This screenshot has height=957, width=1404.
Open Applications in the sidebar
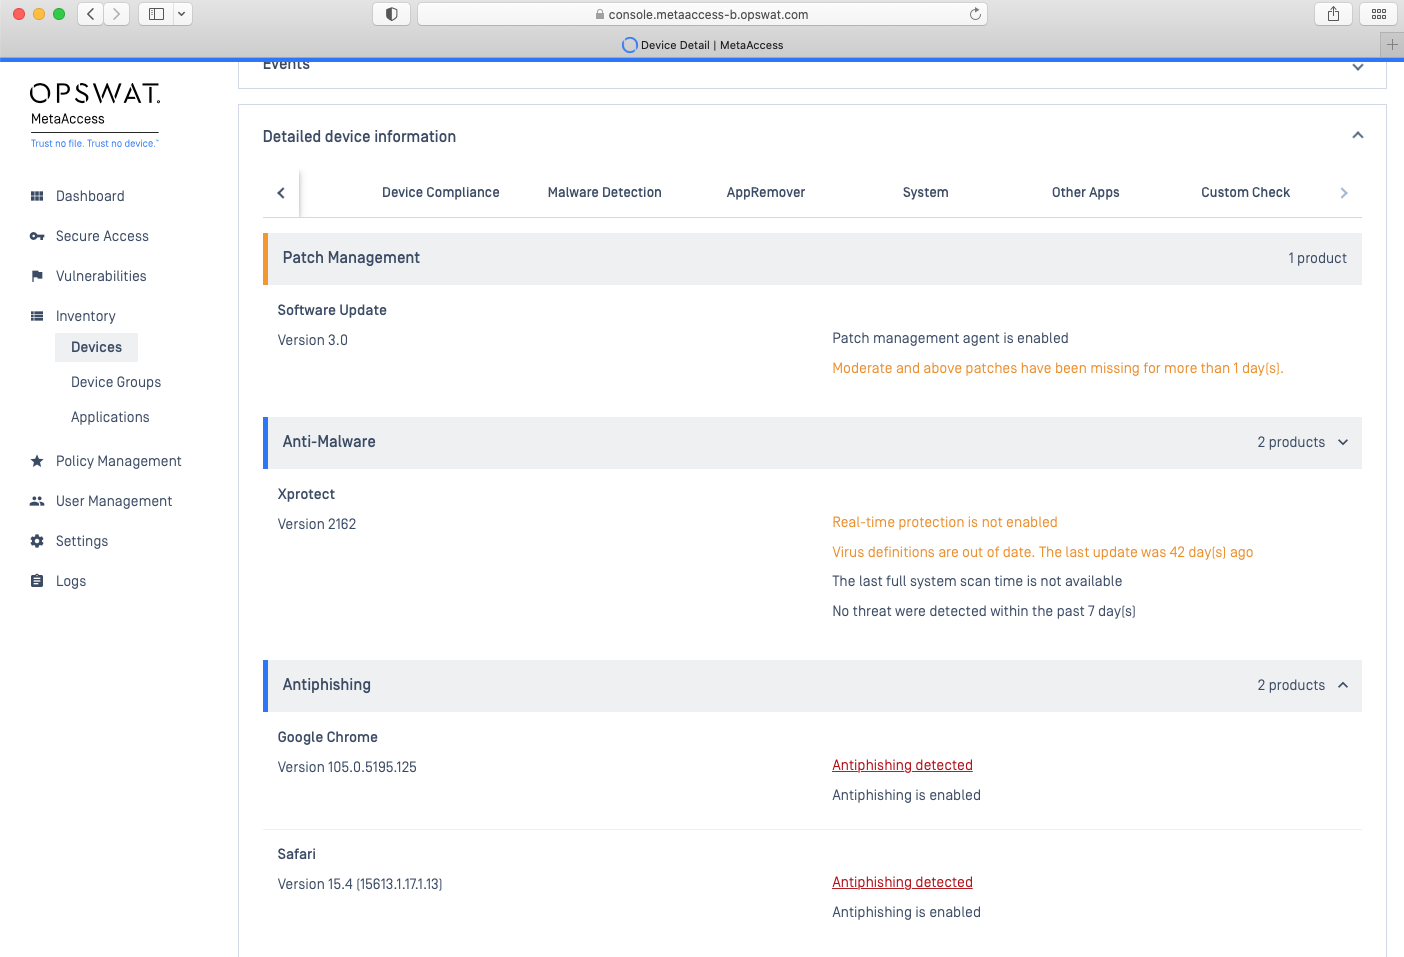click(110, 417)
